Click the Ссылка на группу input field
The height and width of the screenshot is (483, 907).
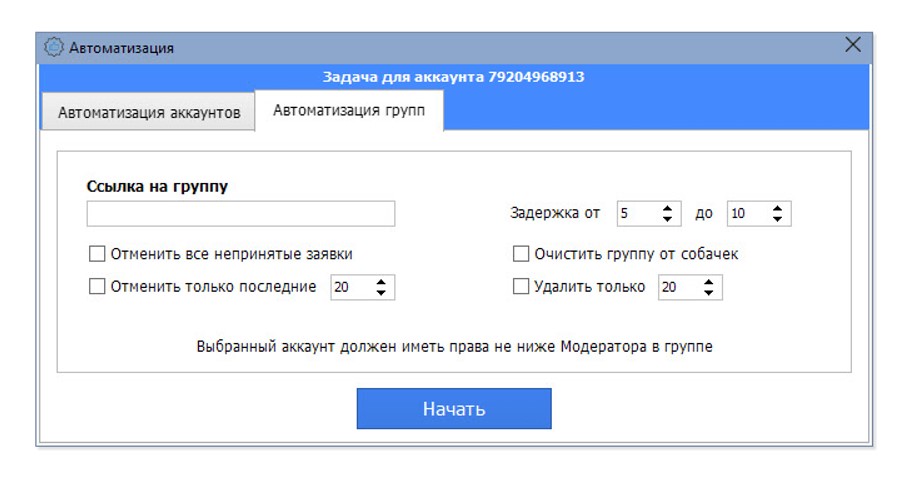pyautogui.click(x=240, y=214)
